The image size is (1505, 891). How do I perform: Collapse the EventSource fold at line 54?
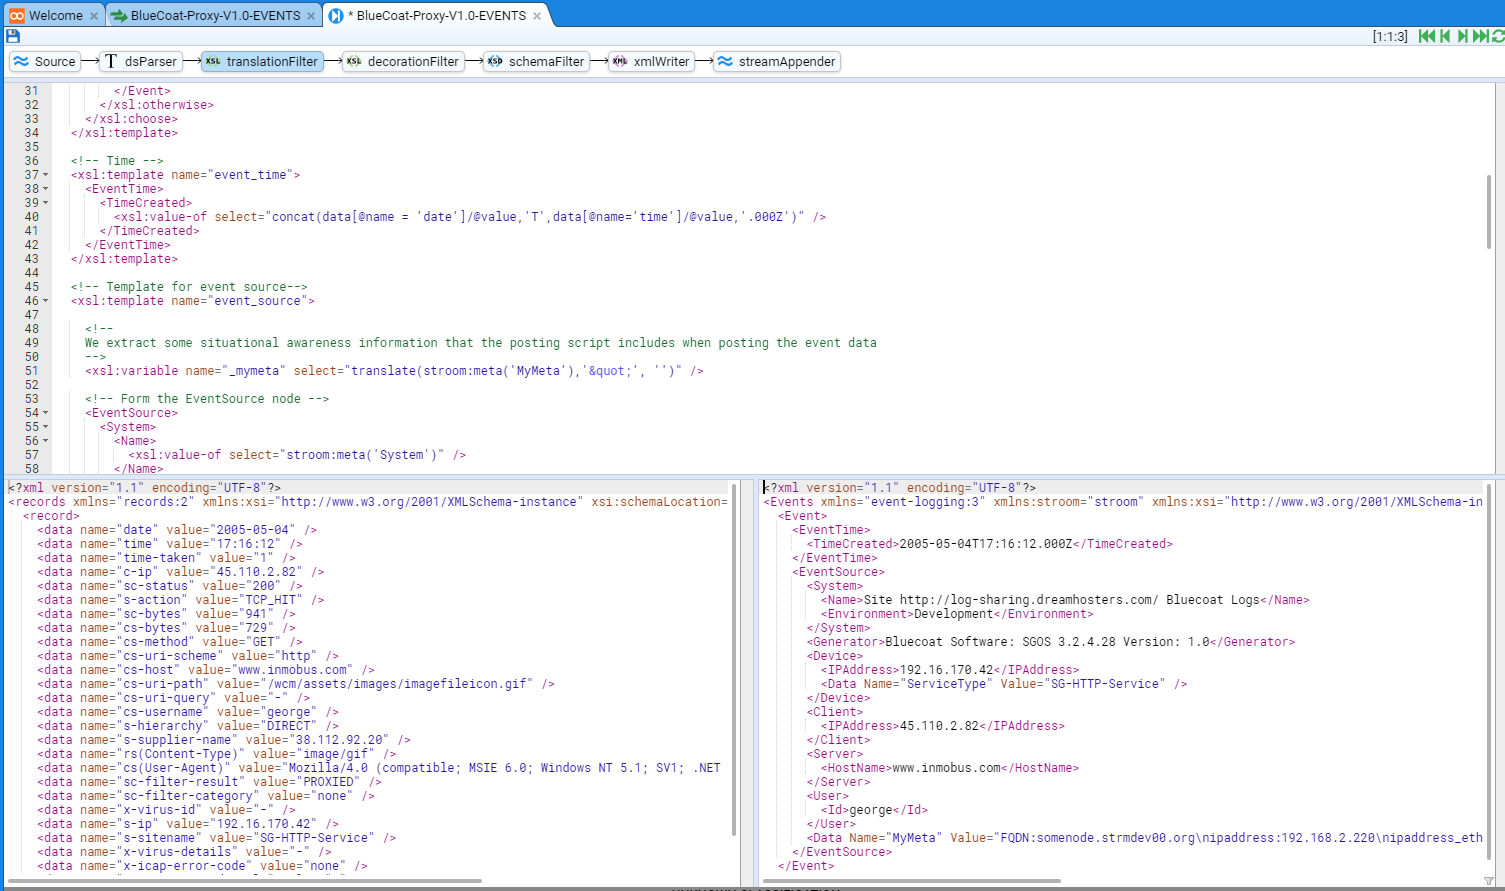(x=46, y=413)
